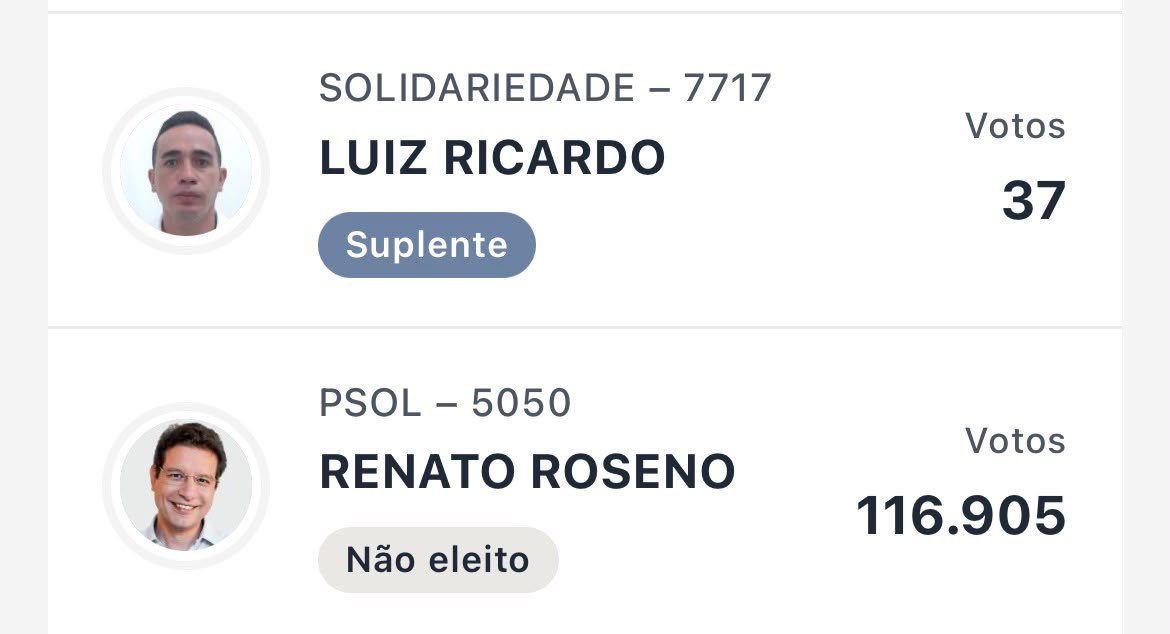Click the SOLIDARIEDADE – 7717 party label
Screen dimensions: 1170x634
545,88
